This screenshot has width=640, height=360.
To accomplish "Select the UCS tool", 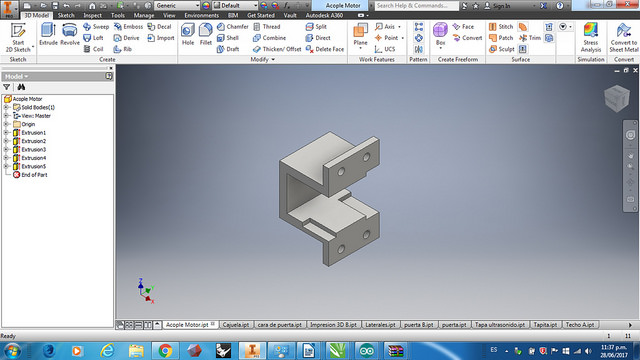I will coord(385,49).
